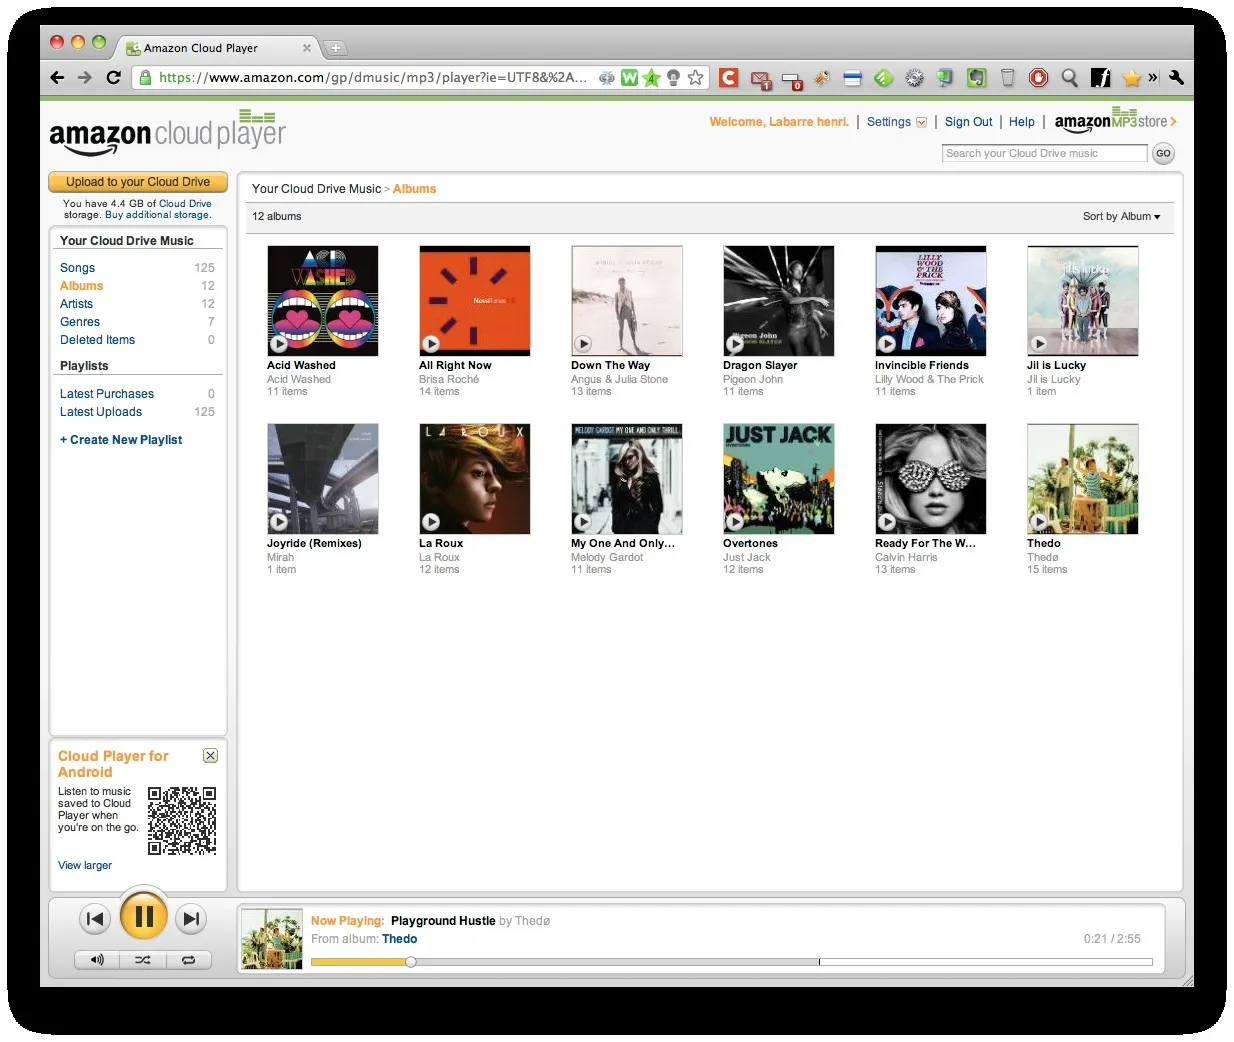Open the volume control speaker icon

pos(97,960)
